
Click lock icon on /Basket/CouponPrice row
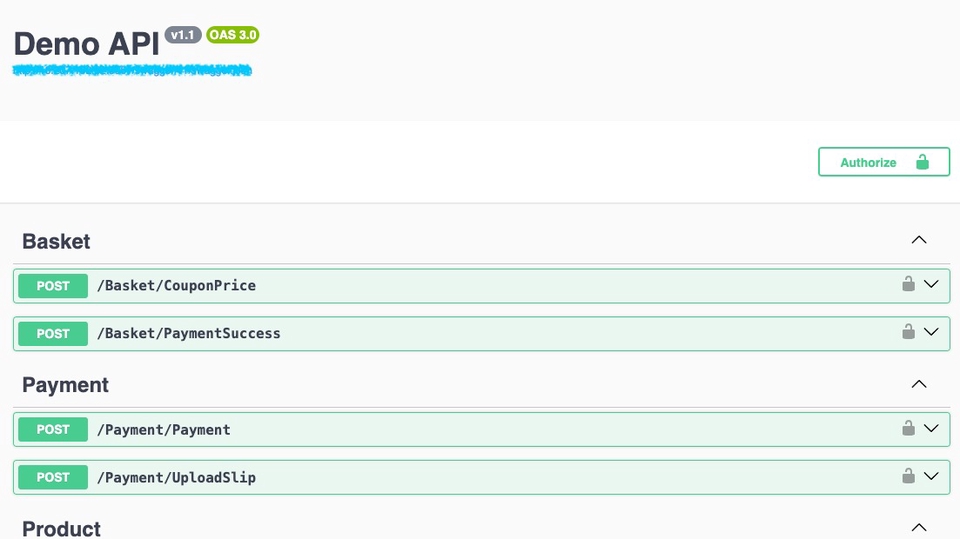[x=908, y=284]
